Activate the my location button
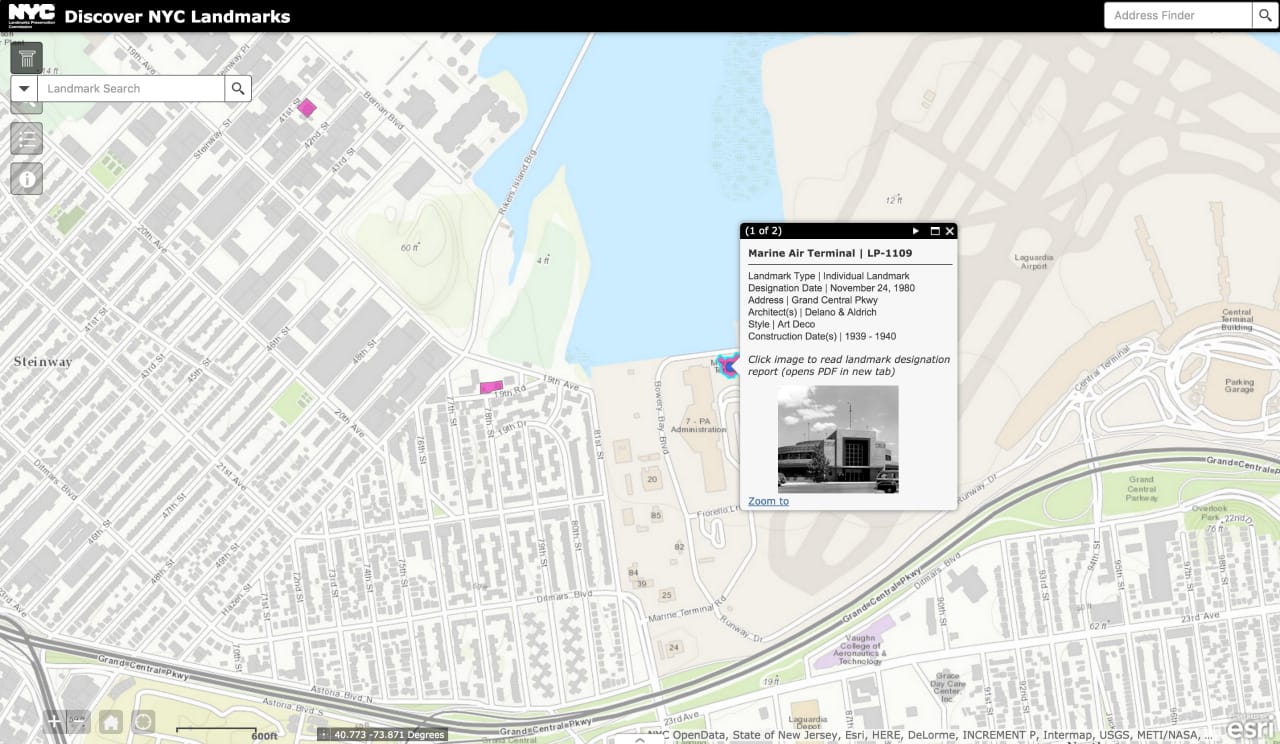This screenshot has height=744, width=1280. coord(143,722)
